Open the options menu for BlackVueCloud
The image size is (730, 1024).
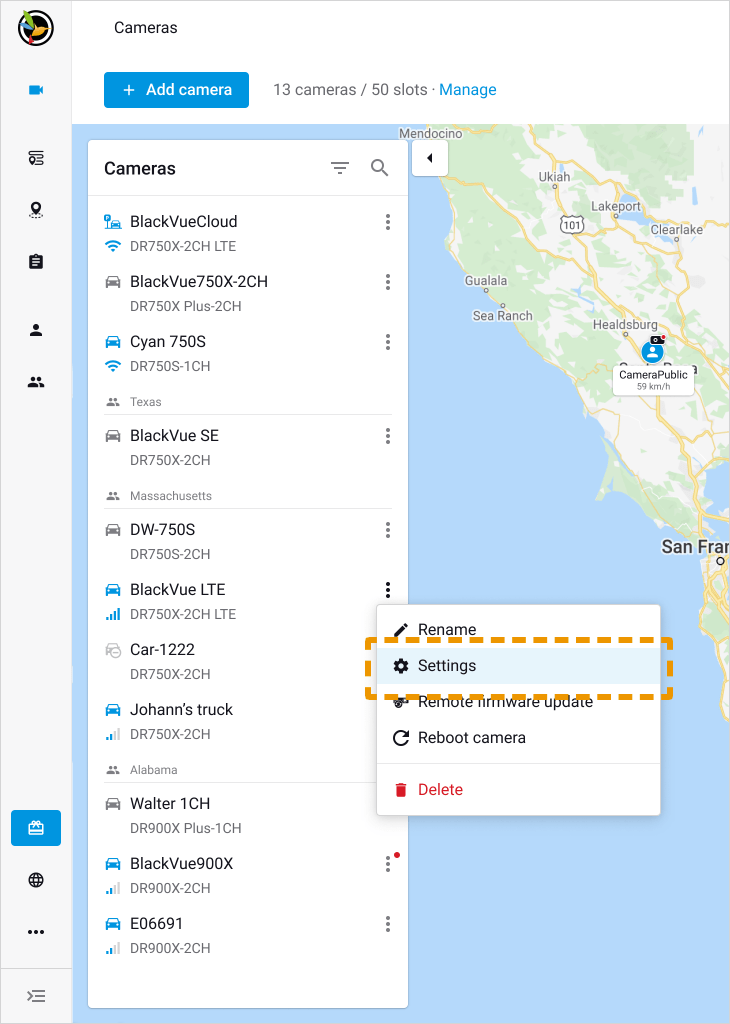pos(388,222)
